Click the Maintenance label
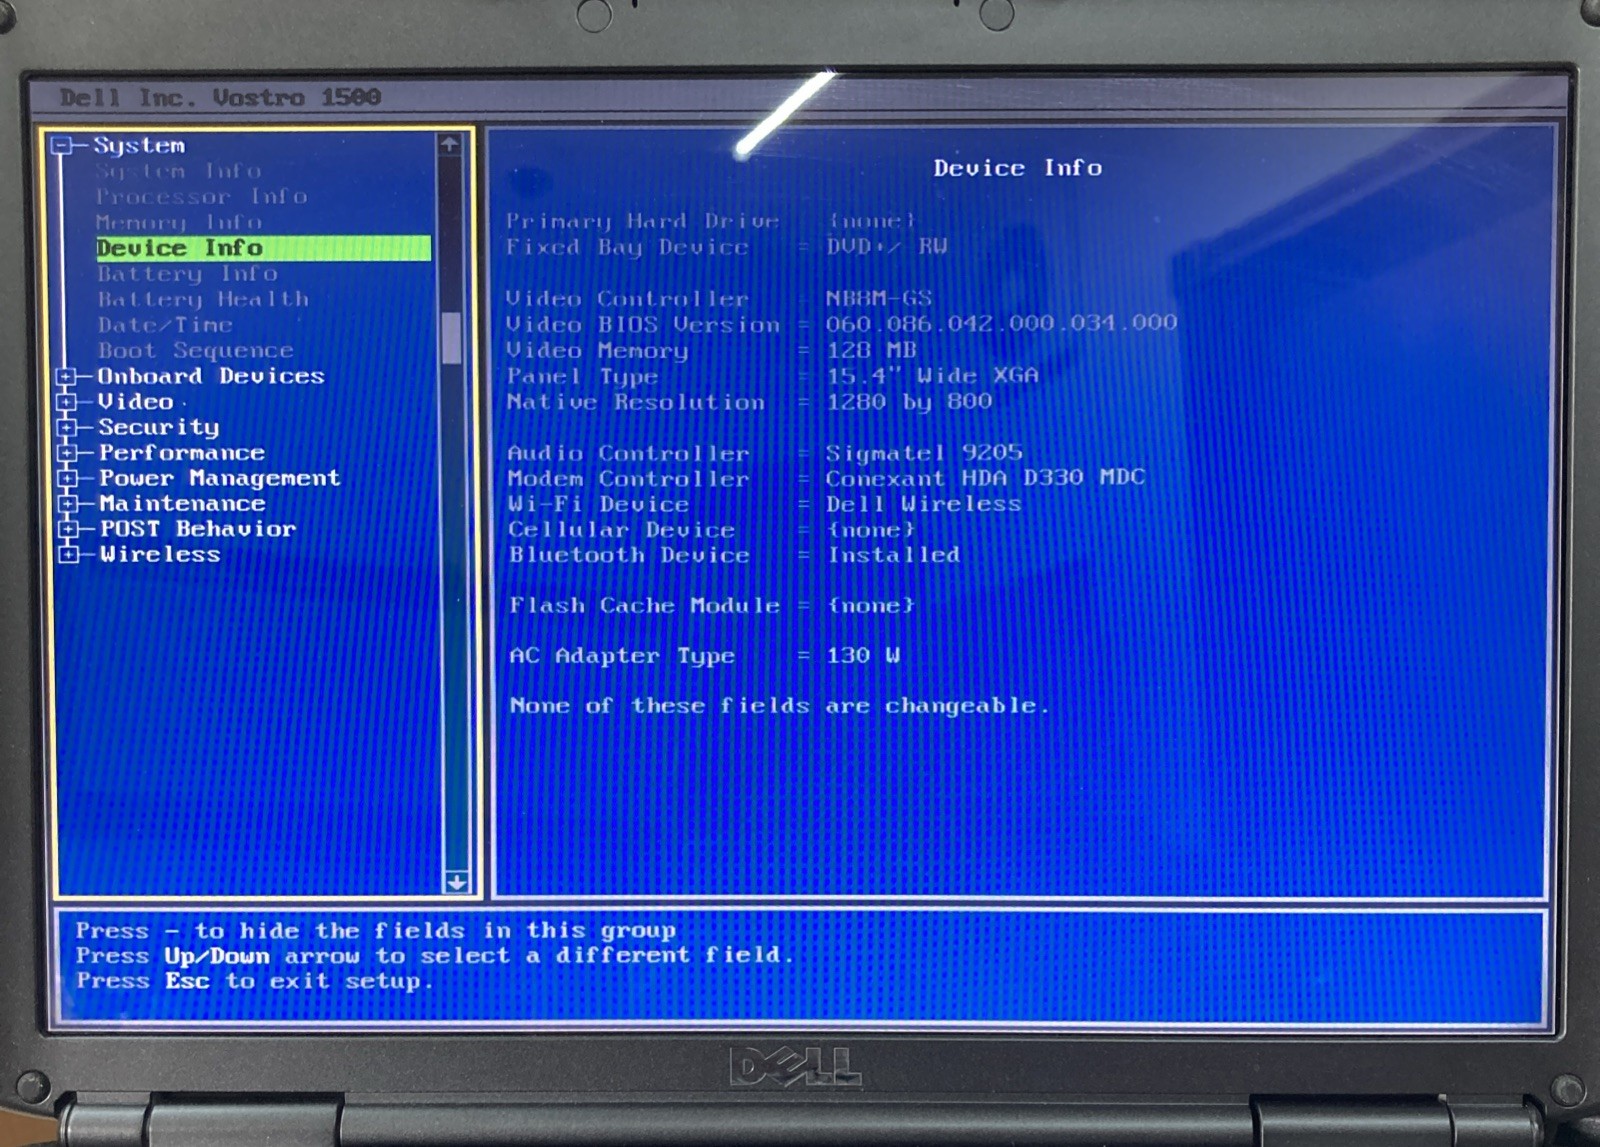The height and width of the screenshot is (1147, 1600). coord(182,504)
